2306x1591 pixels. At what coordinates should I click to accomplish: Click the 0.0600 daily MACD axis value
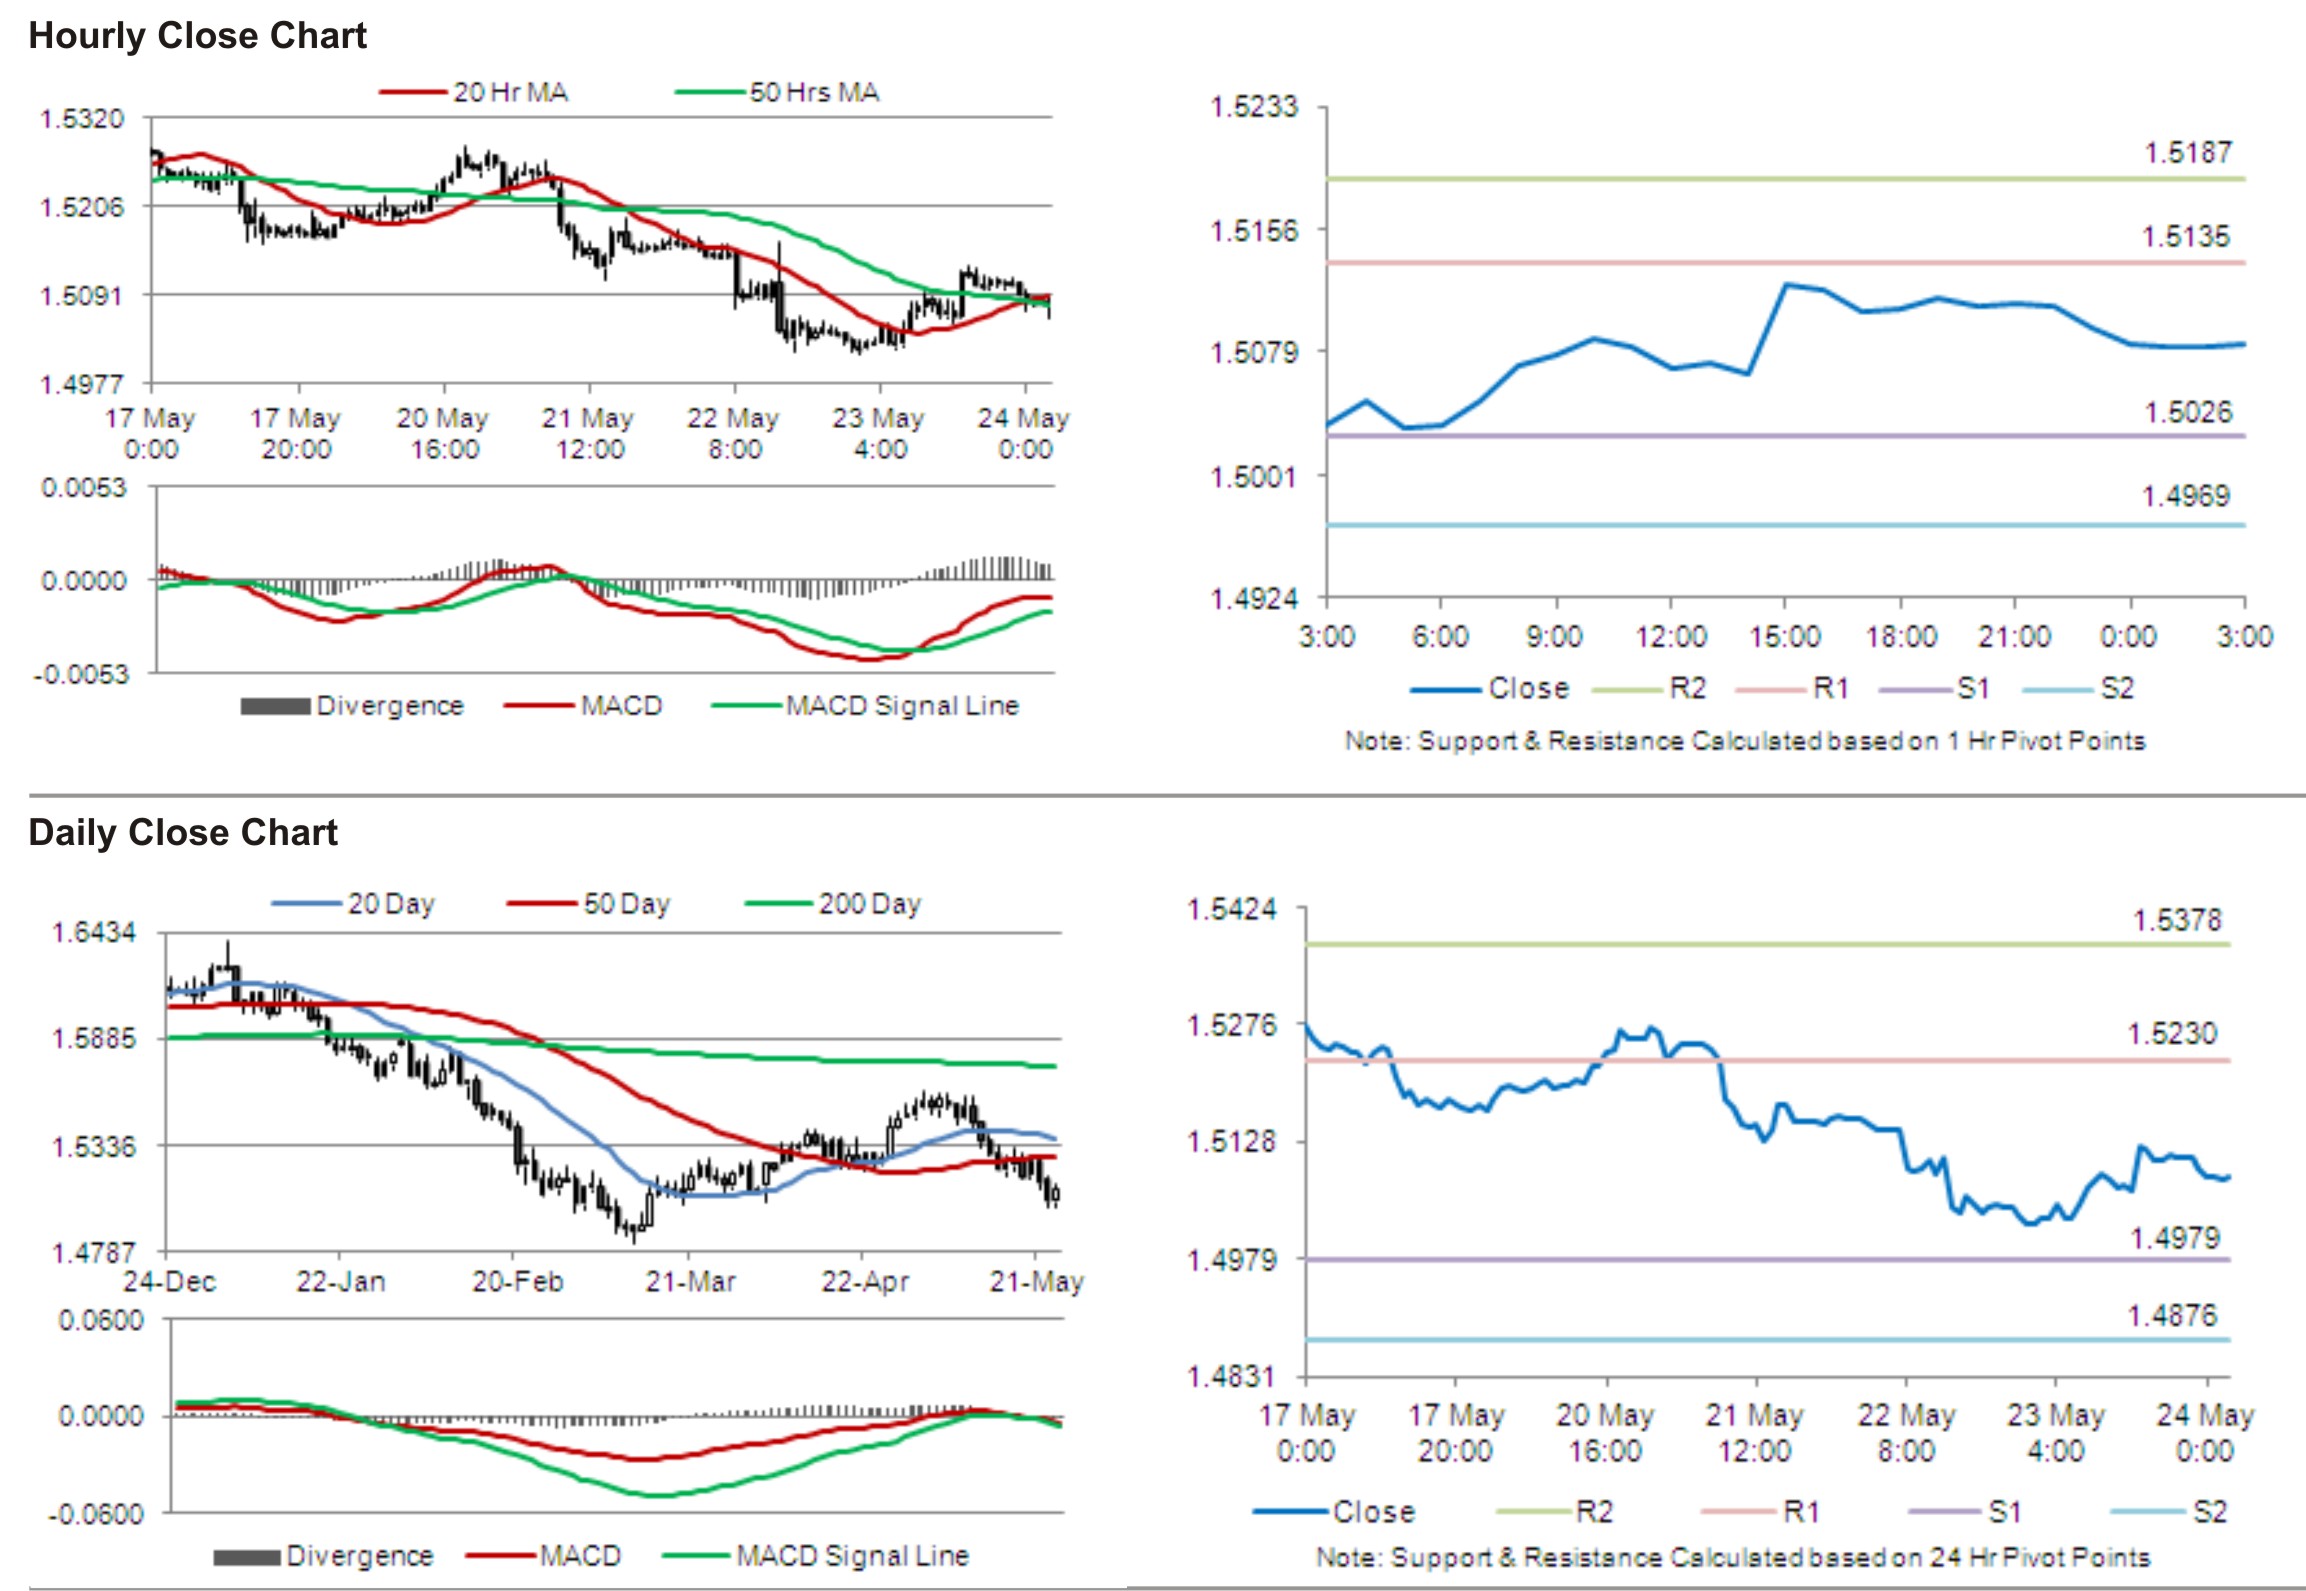pyautogui.click(x=101, y=1321)
